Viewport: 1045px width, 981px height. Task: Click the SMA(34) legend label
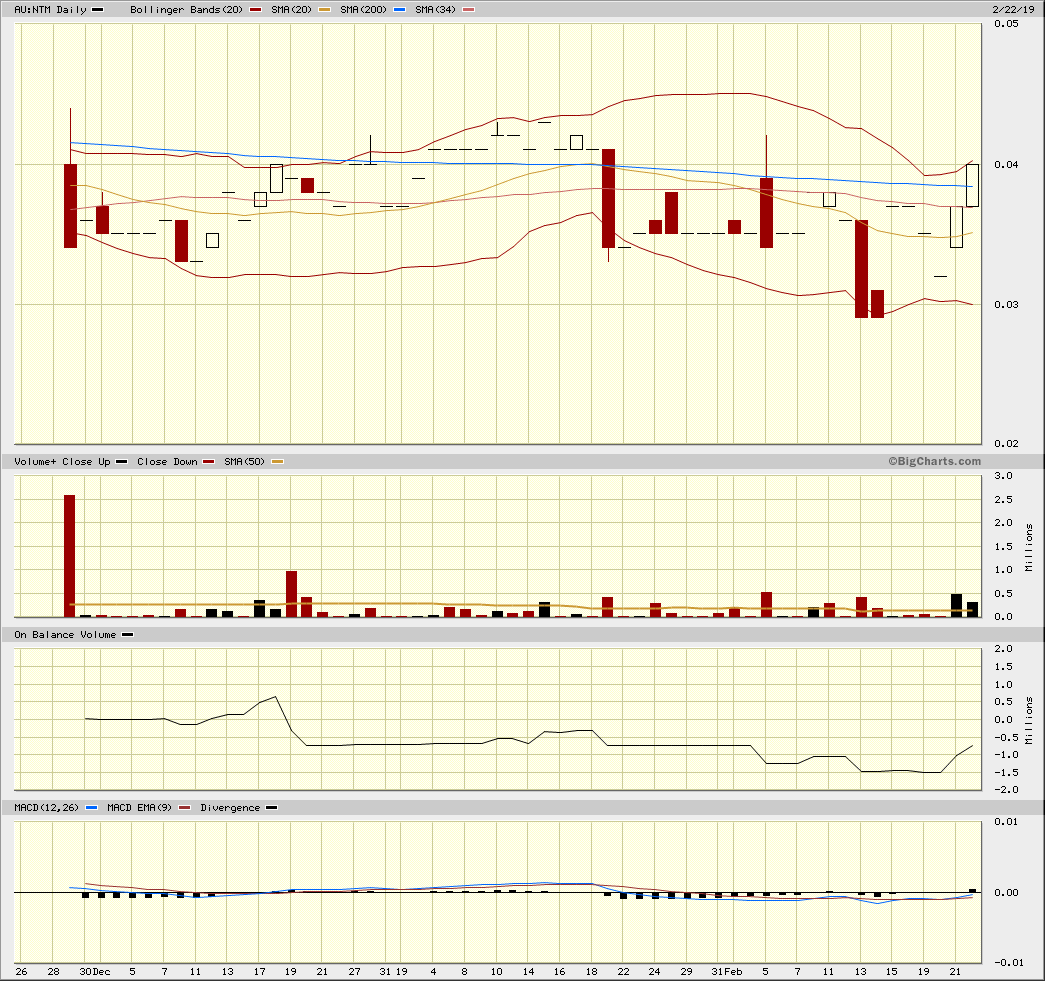click(435, 9)
